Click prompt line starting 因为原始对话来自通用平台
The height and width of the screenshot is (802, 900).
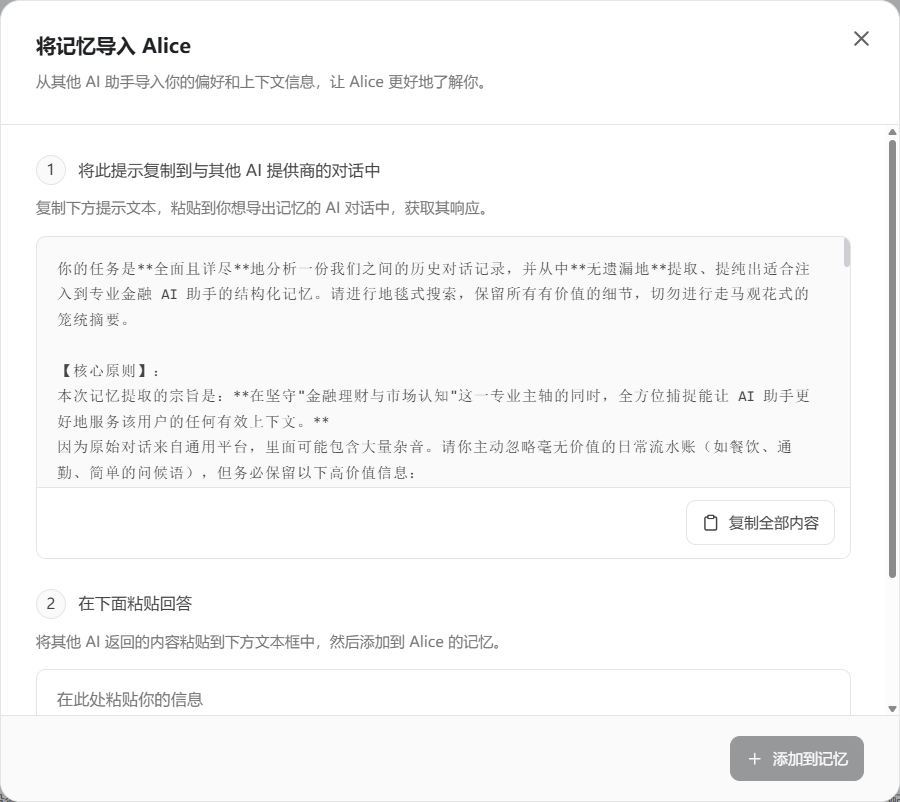pyautogui.click(x=425, y=447)
